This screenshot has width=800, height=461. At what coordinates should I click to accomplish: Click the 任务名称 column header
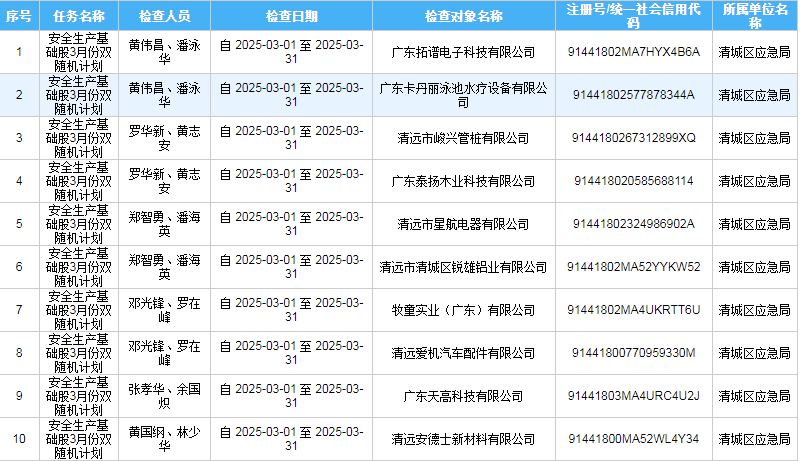point(79,16)
